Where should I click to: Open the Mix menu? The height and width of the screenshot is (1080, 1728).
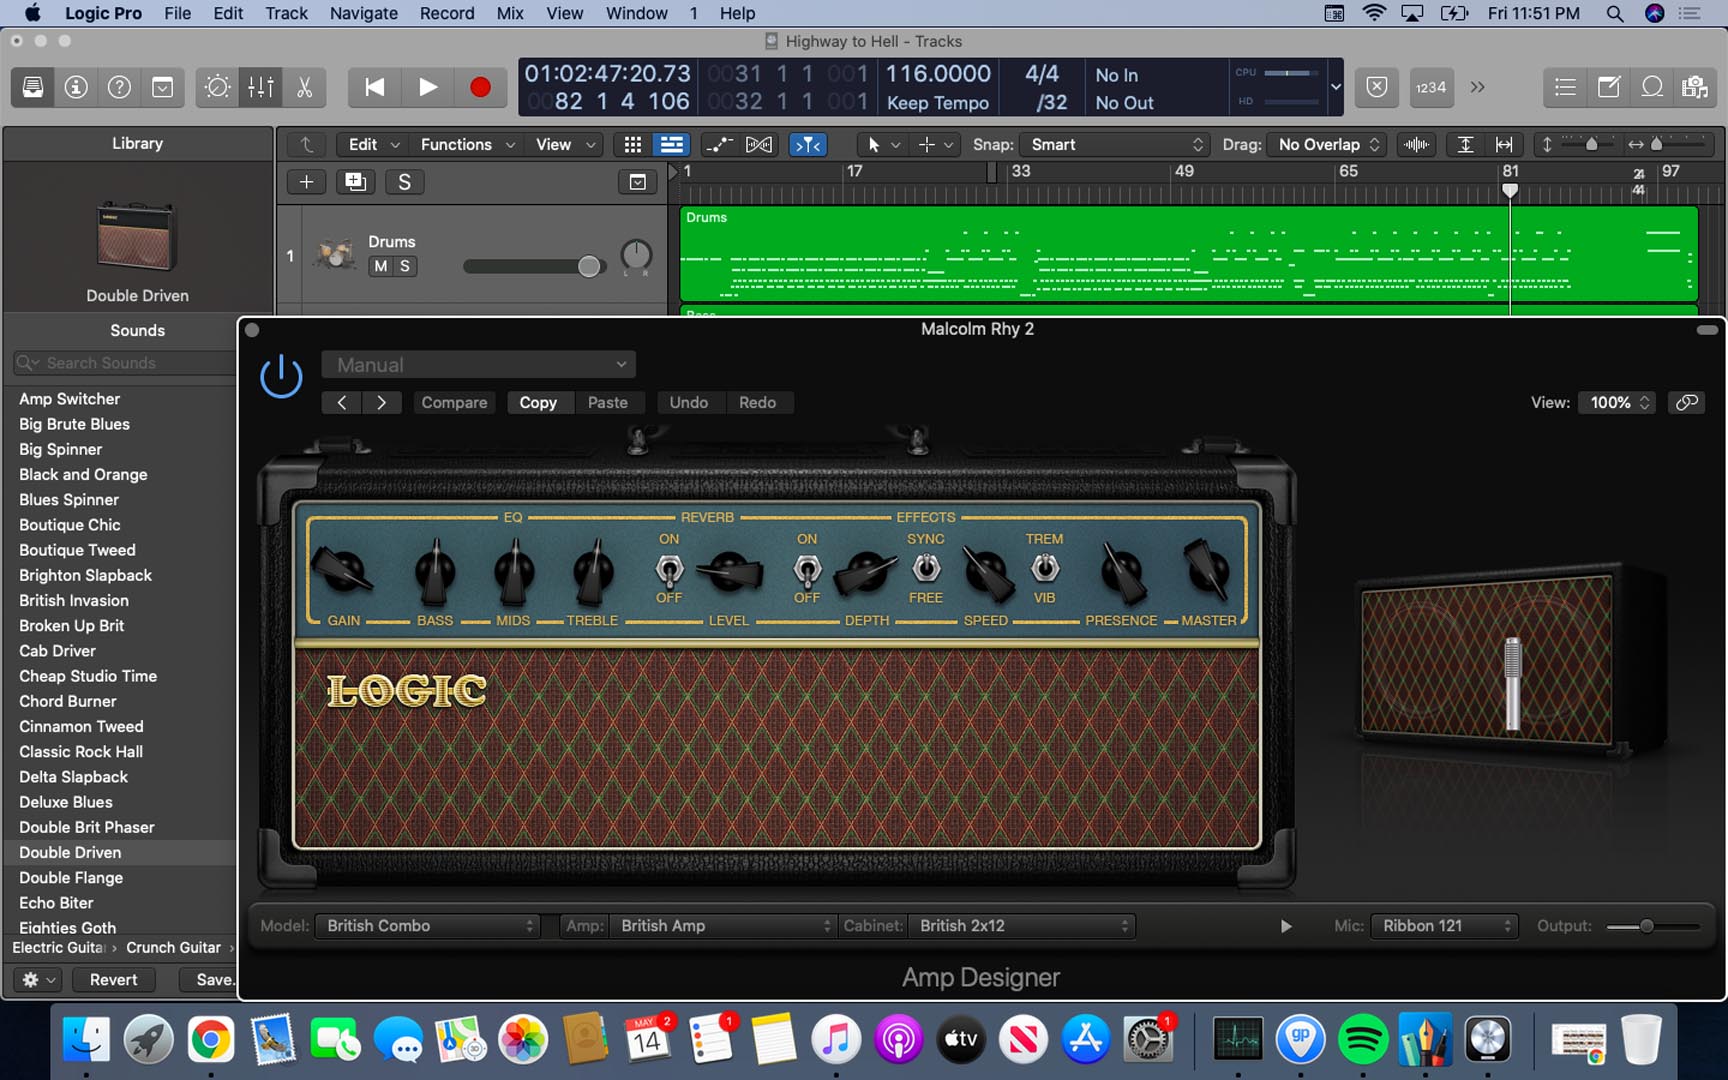[x=510, y=13]
